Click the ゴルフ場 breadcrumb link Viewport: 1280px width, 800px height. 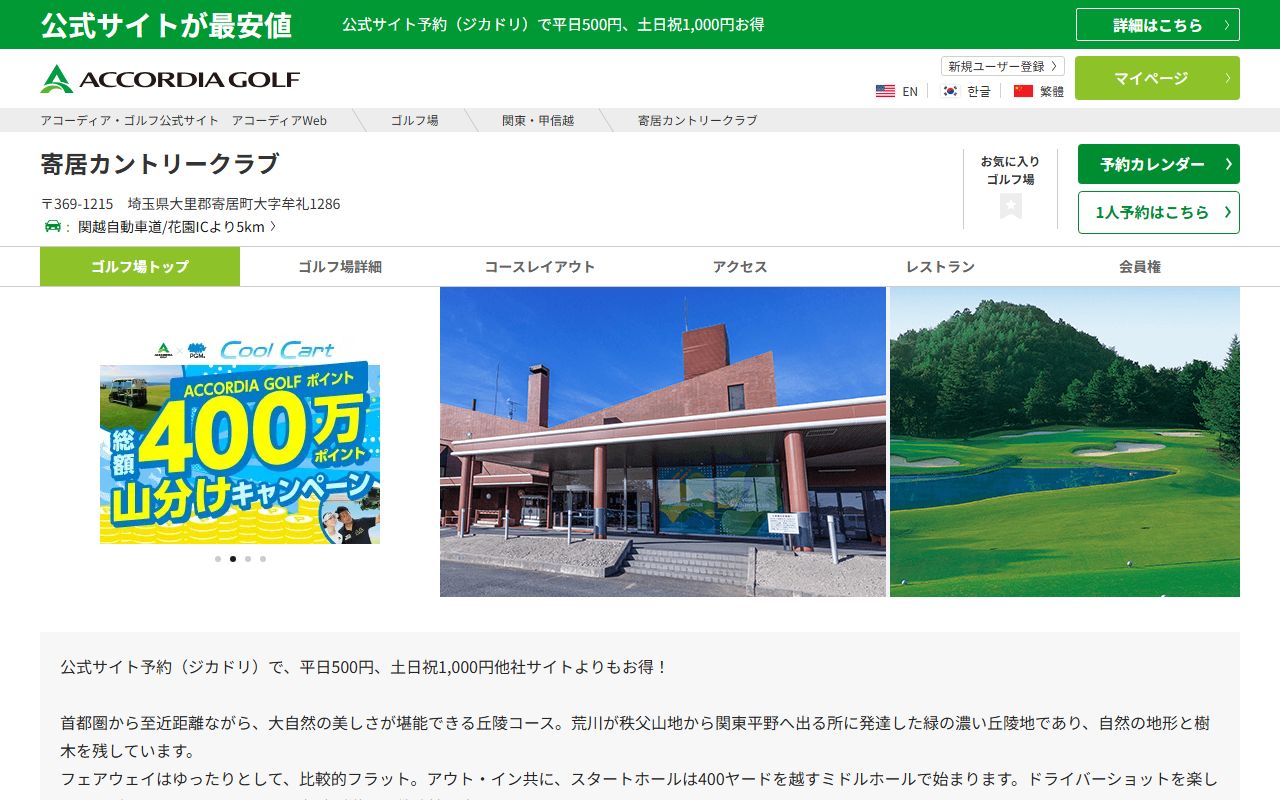pyautogui.click(x=414, y=120)
